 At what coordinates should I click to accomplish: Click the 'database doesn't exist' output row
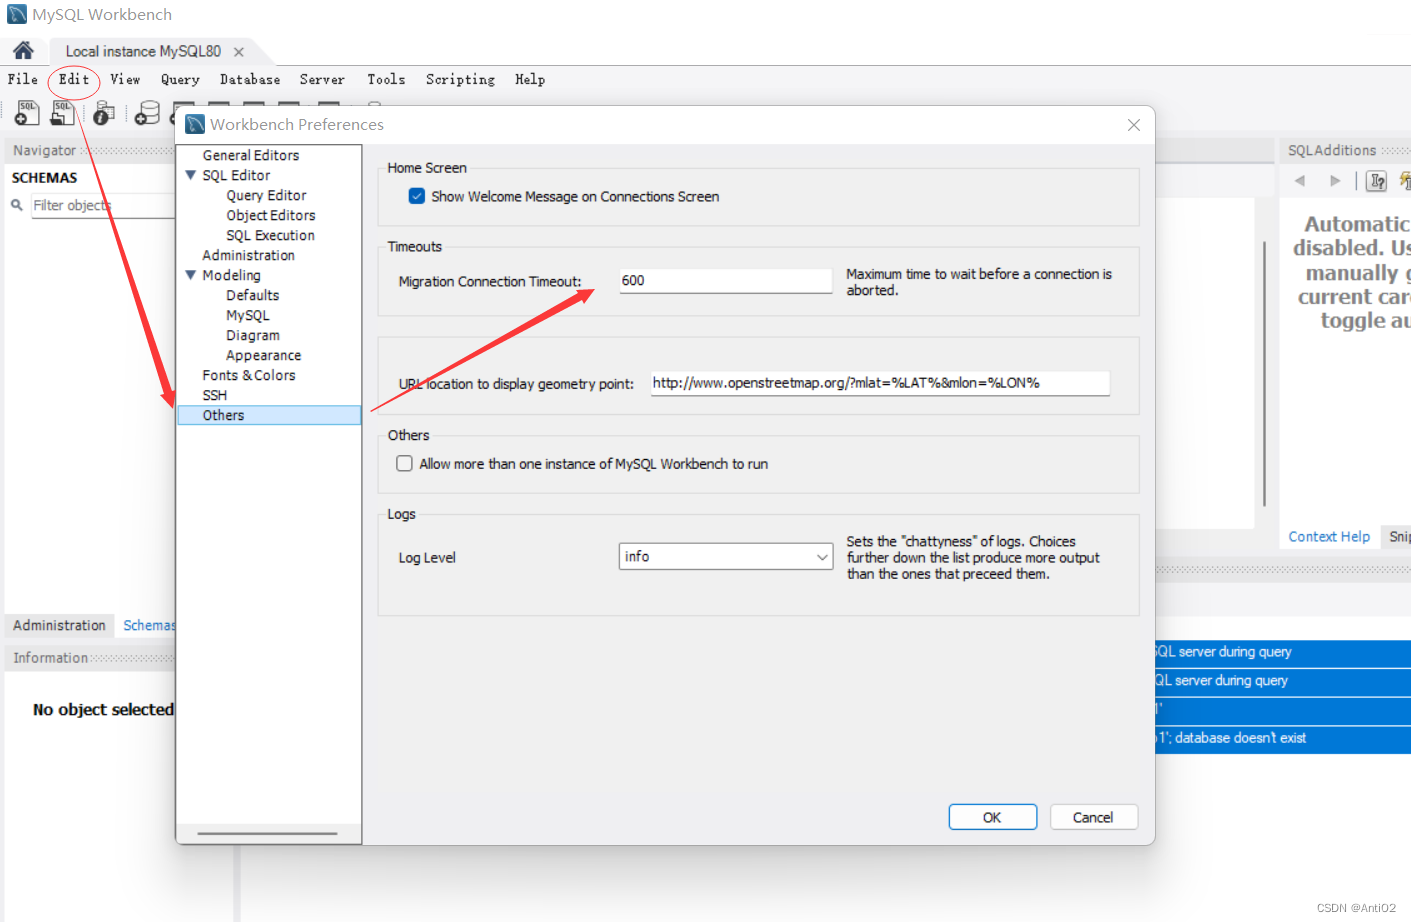coord(1283,738)
